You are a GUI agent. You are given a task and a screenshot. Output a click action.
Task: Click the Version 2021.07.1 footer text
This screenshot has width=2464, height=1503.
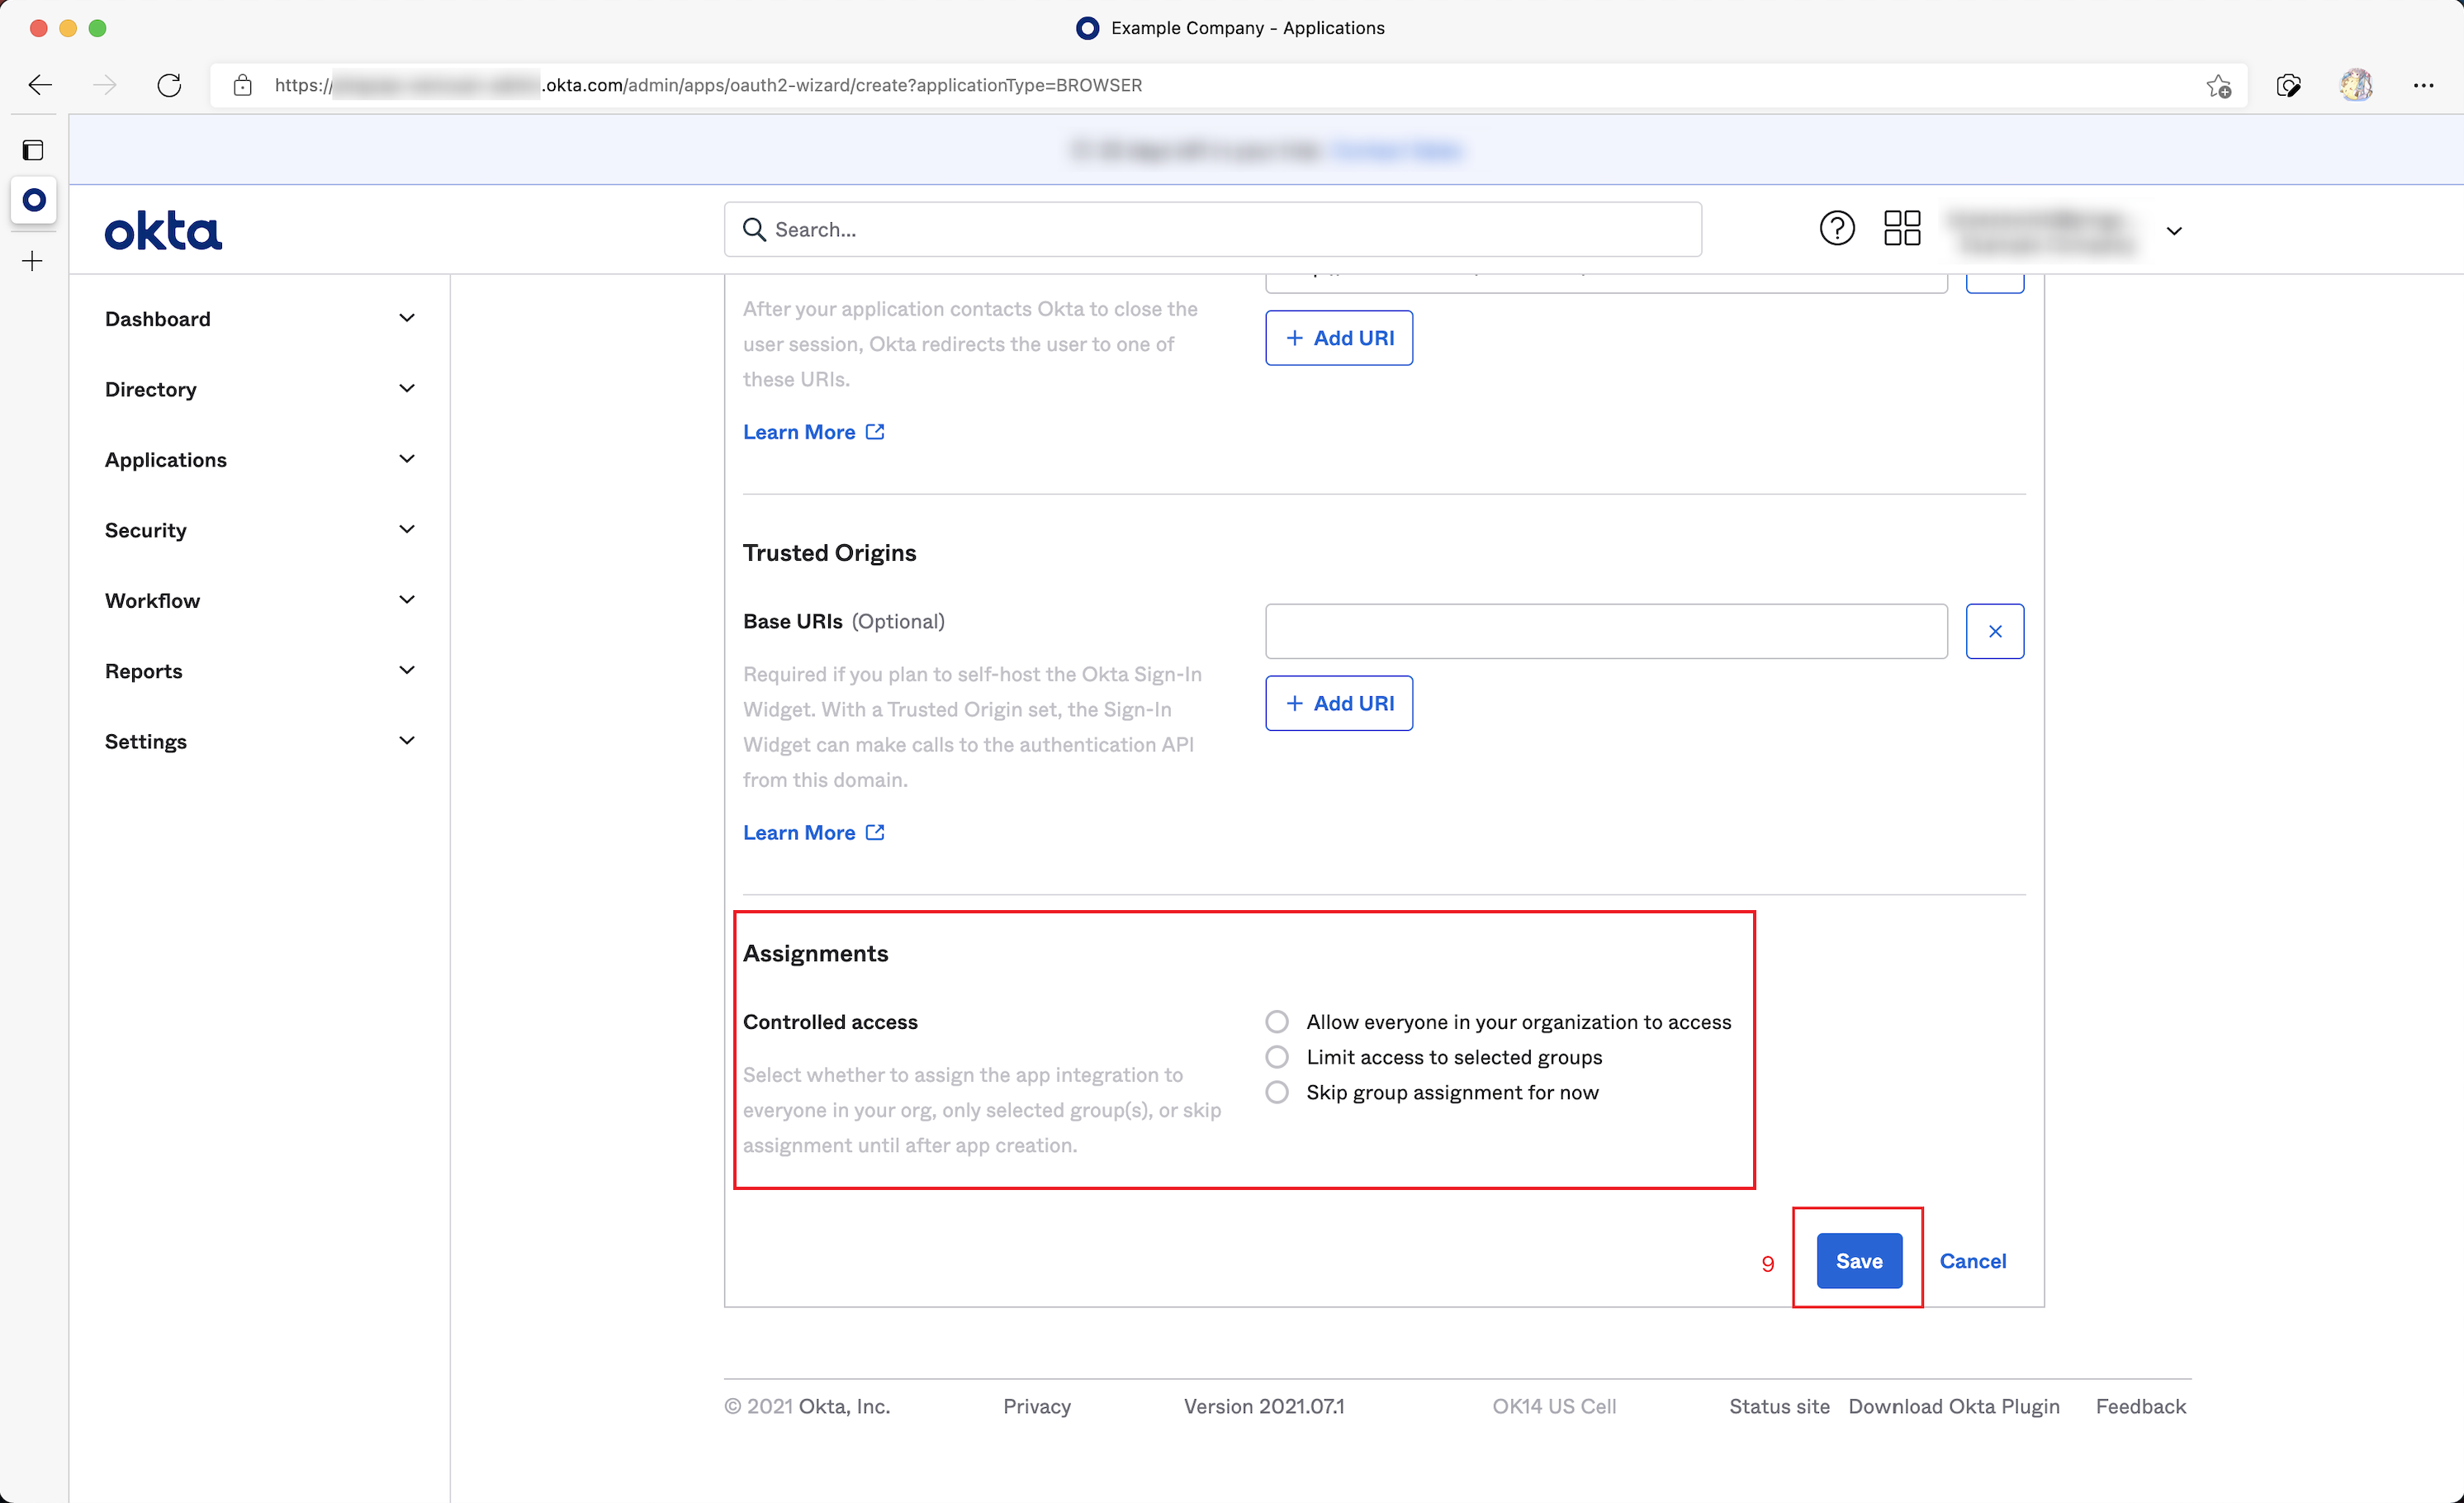coord(1264,1406)
